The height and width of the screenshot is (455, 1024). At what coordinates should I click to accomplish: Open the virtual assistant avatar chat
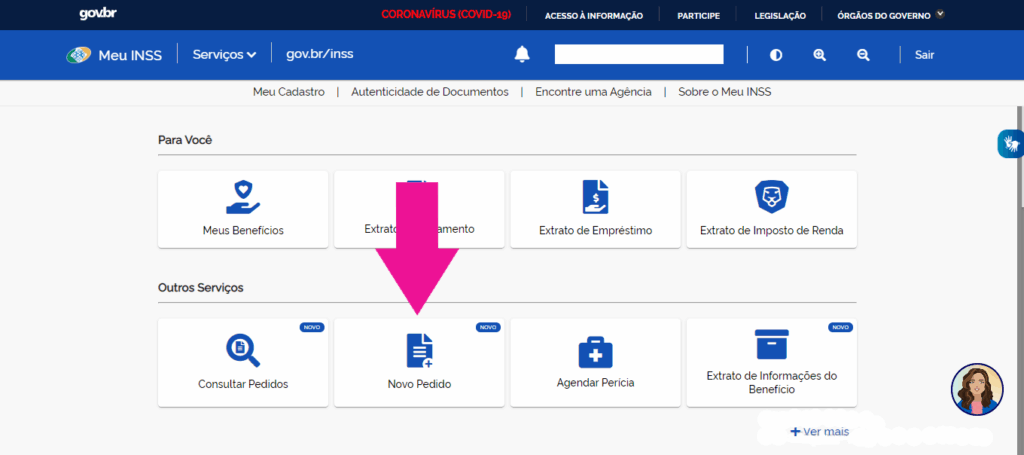pos(977,390)
